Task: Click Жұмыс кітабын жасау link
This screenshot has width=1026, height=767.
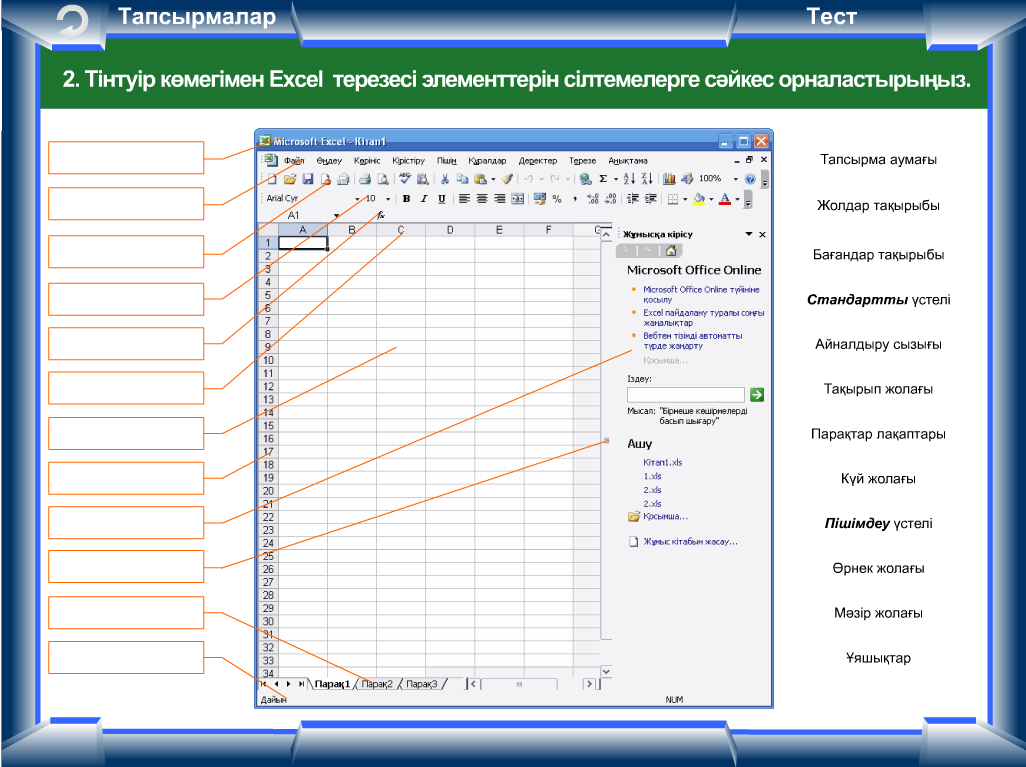Action: [x=690, y=542]
